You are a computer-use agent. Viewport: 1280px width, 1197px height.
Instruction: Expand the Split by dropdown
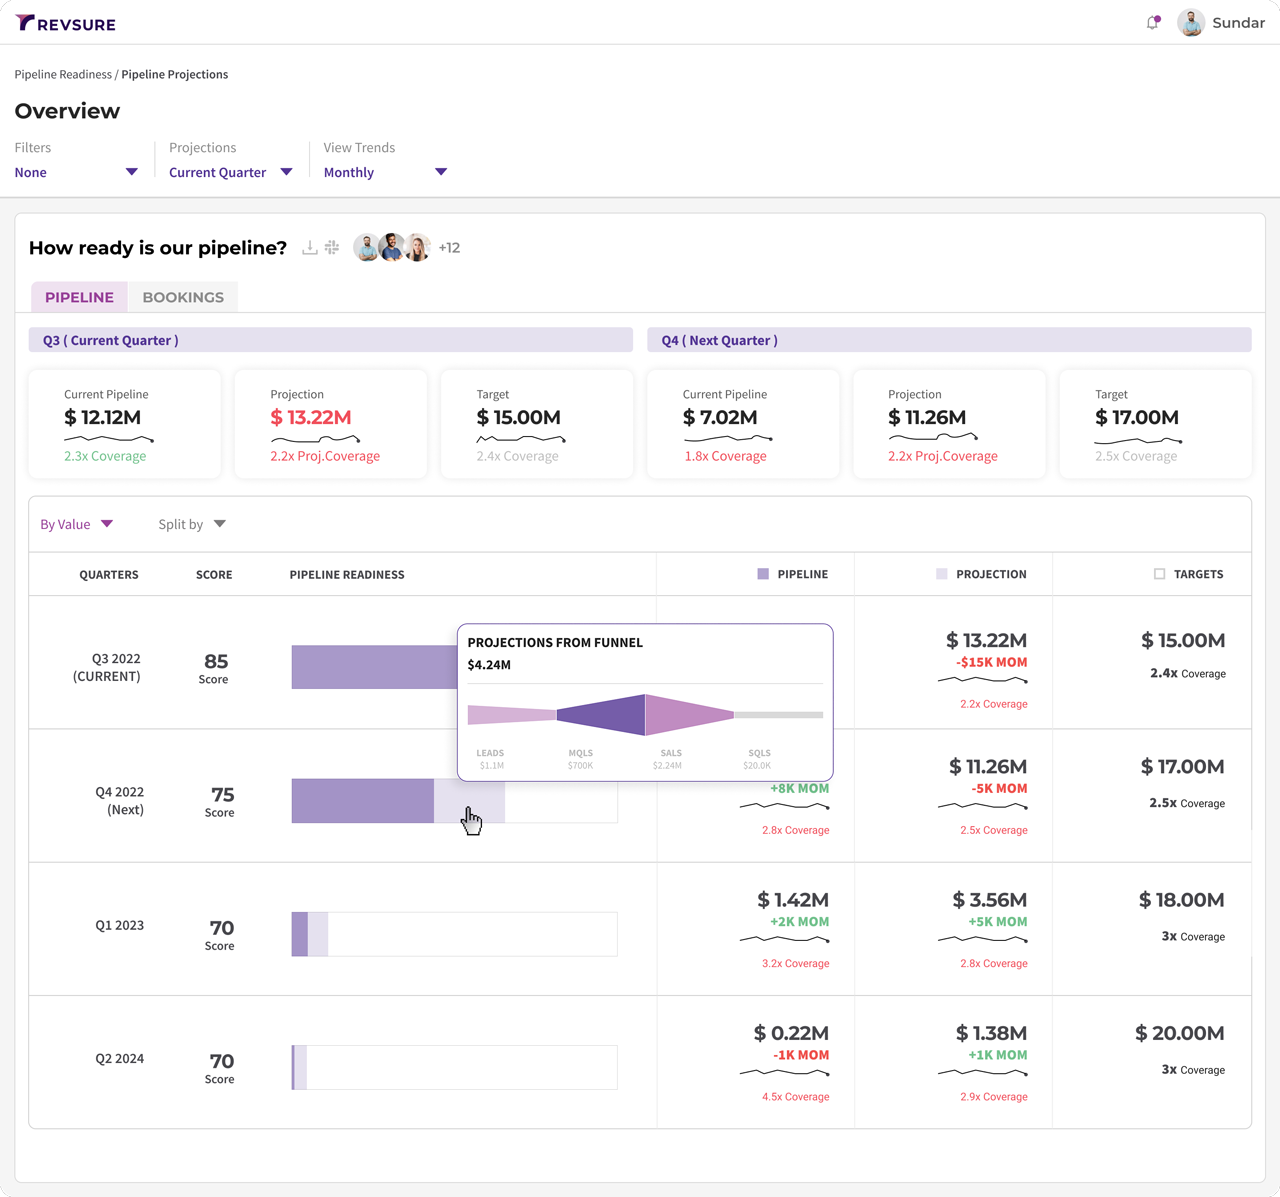192,524
